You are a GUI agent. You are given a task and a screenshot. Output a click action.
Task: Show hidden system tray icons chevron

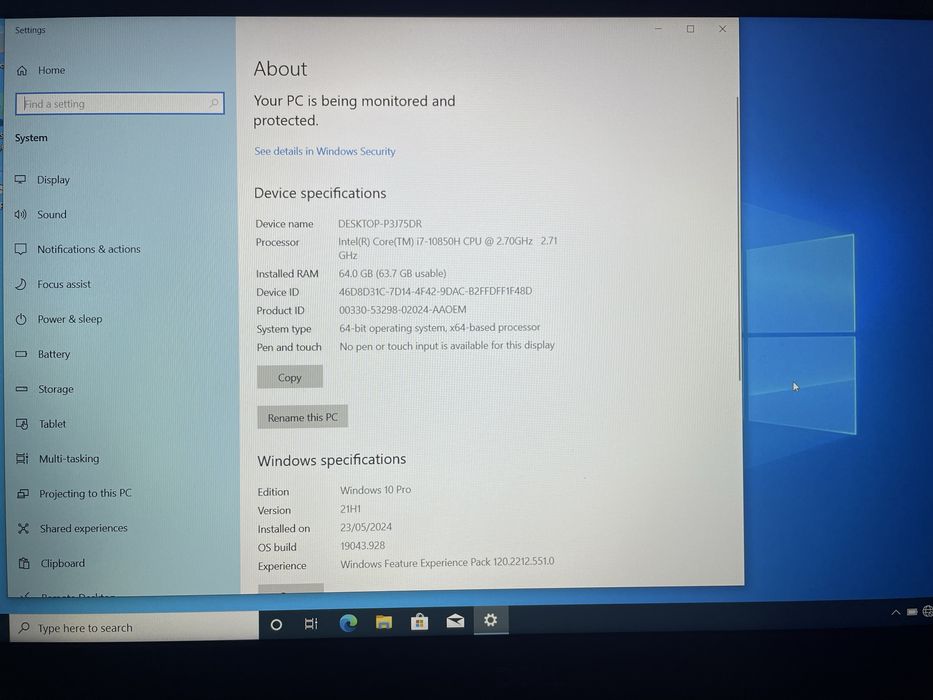coord(896,612)
